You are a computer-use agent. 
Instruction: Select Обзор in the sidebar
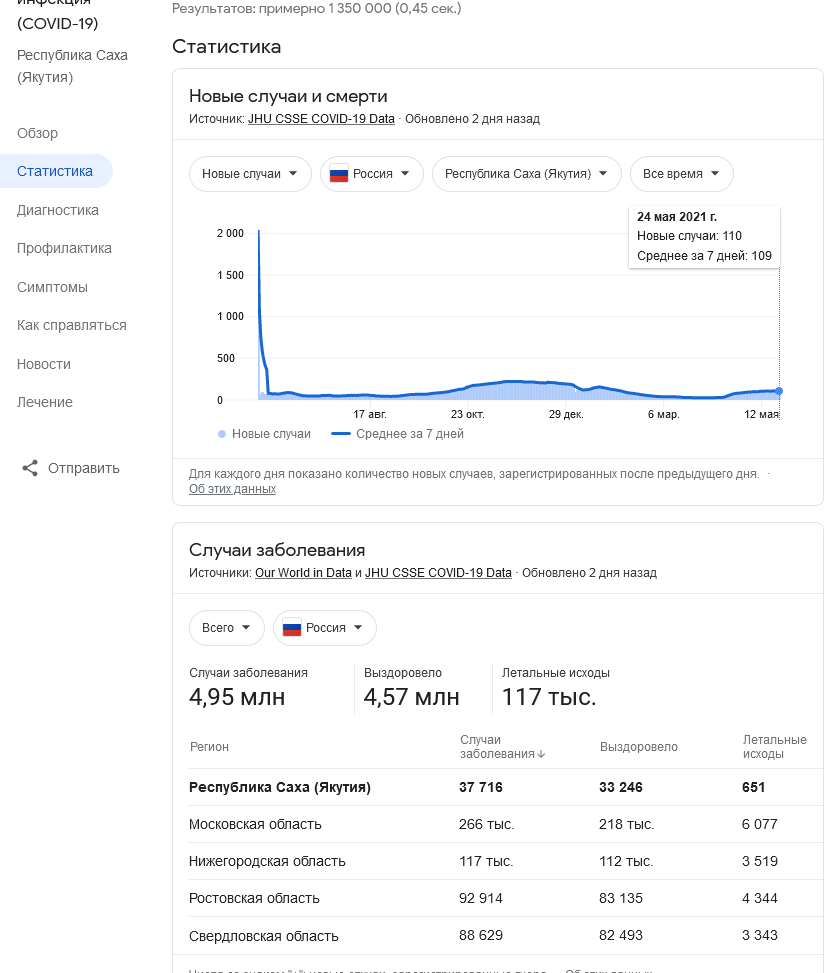[x=38, y=133]
